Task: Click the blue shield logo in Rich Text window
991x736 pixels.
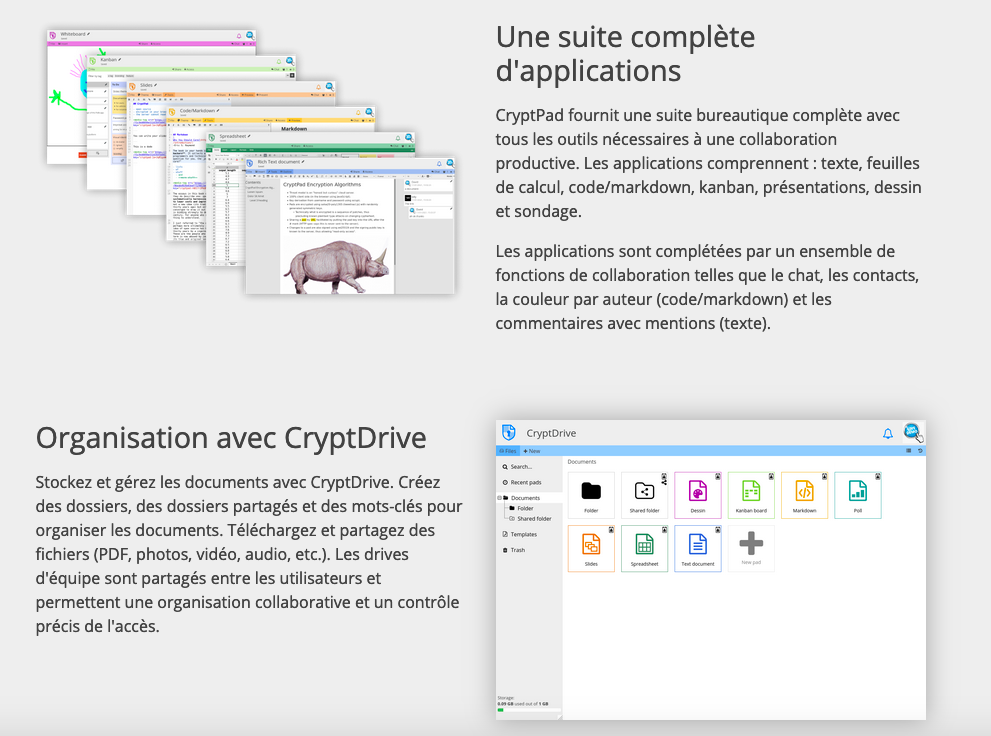Action: pos(251,164)
